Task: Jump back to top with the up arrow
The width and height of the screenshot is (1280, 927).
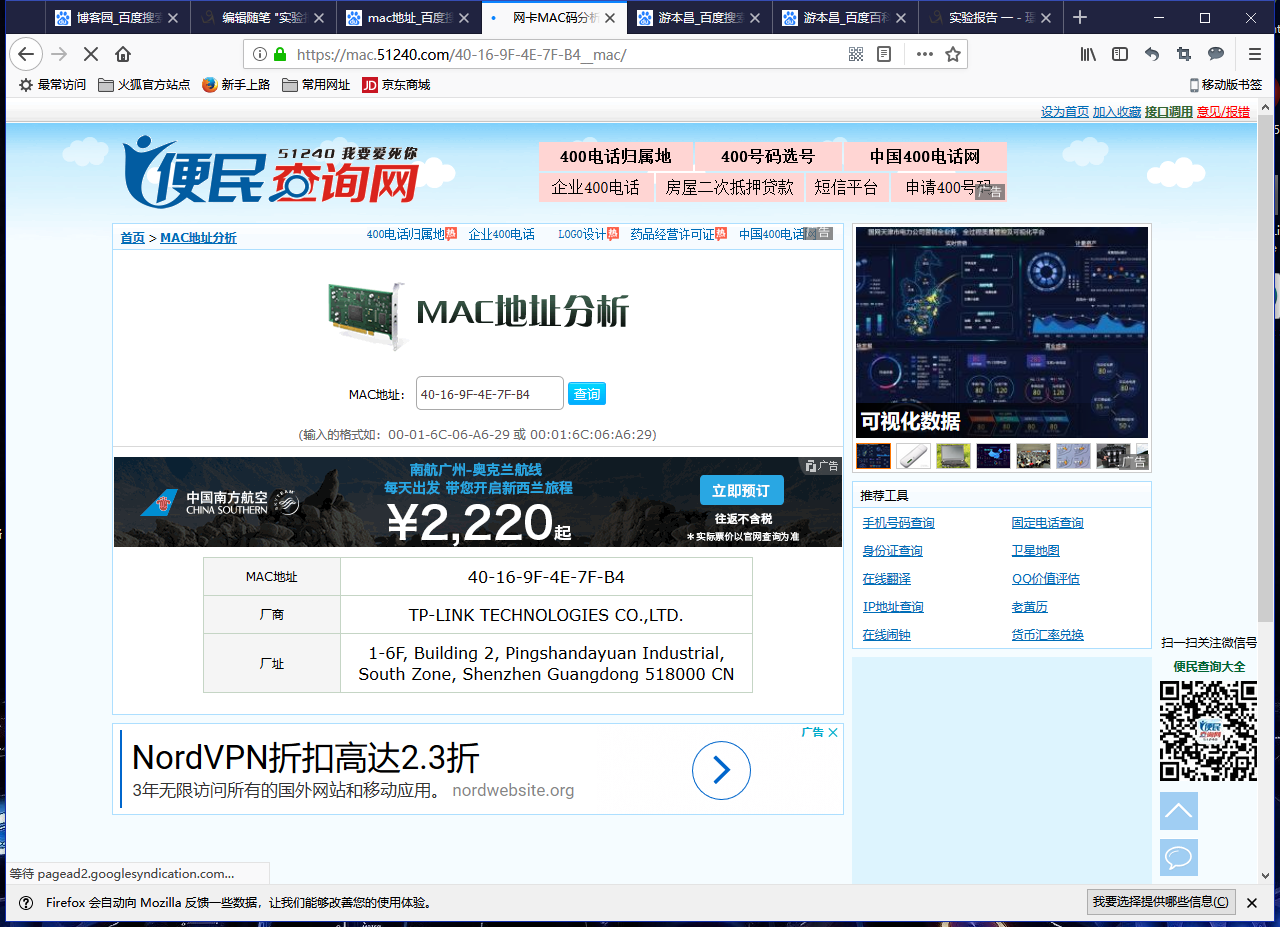Action: click(1179, 811)
